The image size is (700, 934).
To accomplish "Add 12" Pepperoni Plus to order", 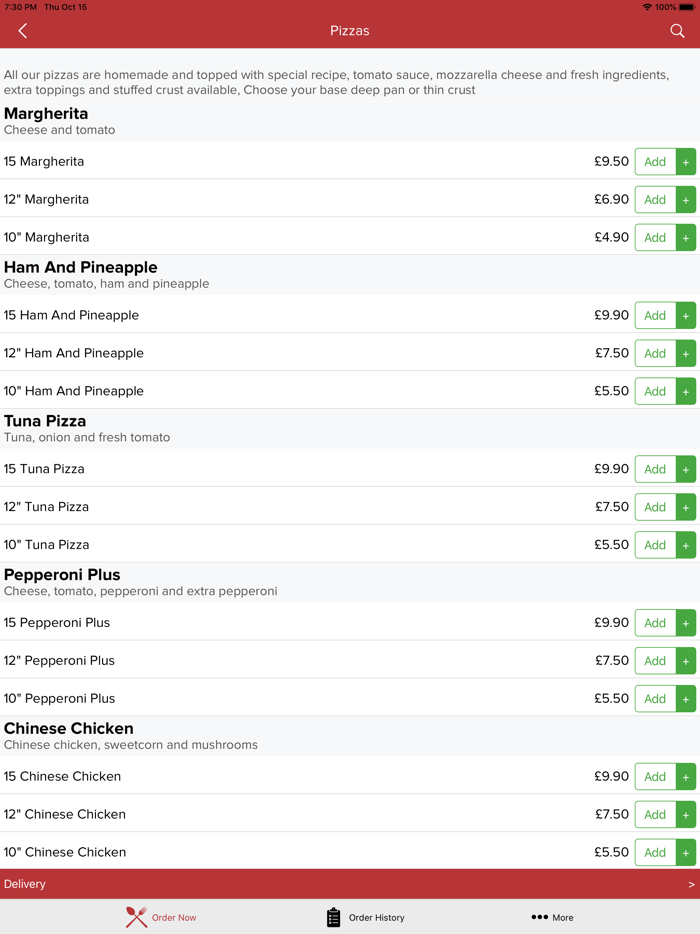I will [x=665, y=661].
